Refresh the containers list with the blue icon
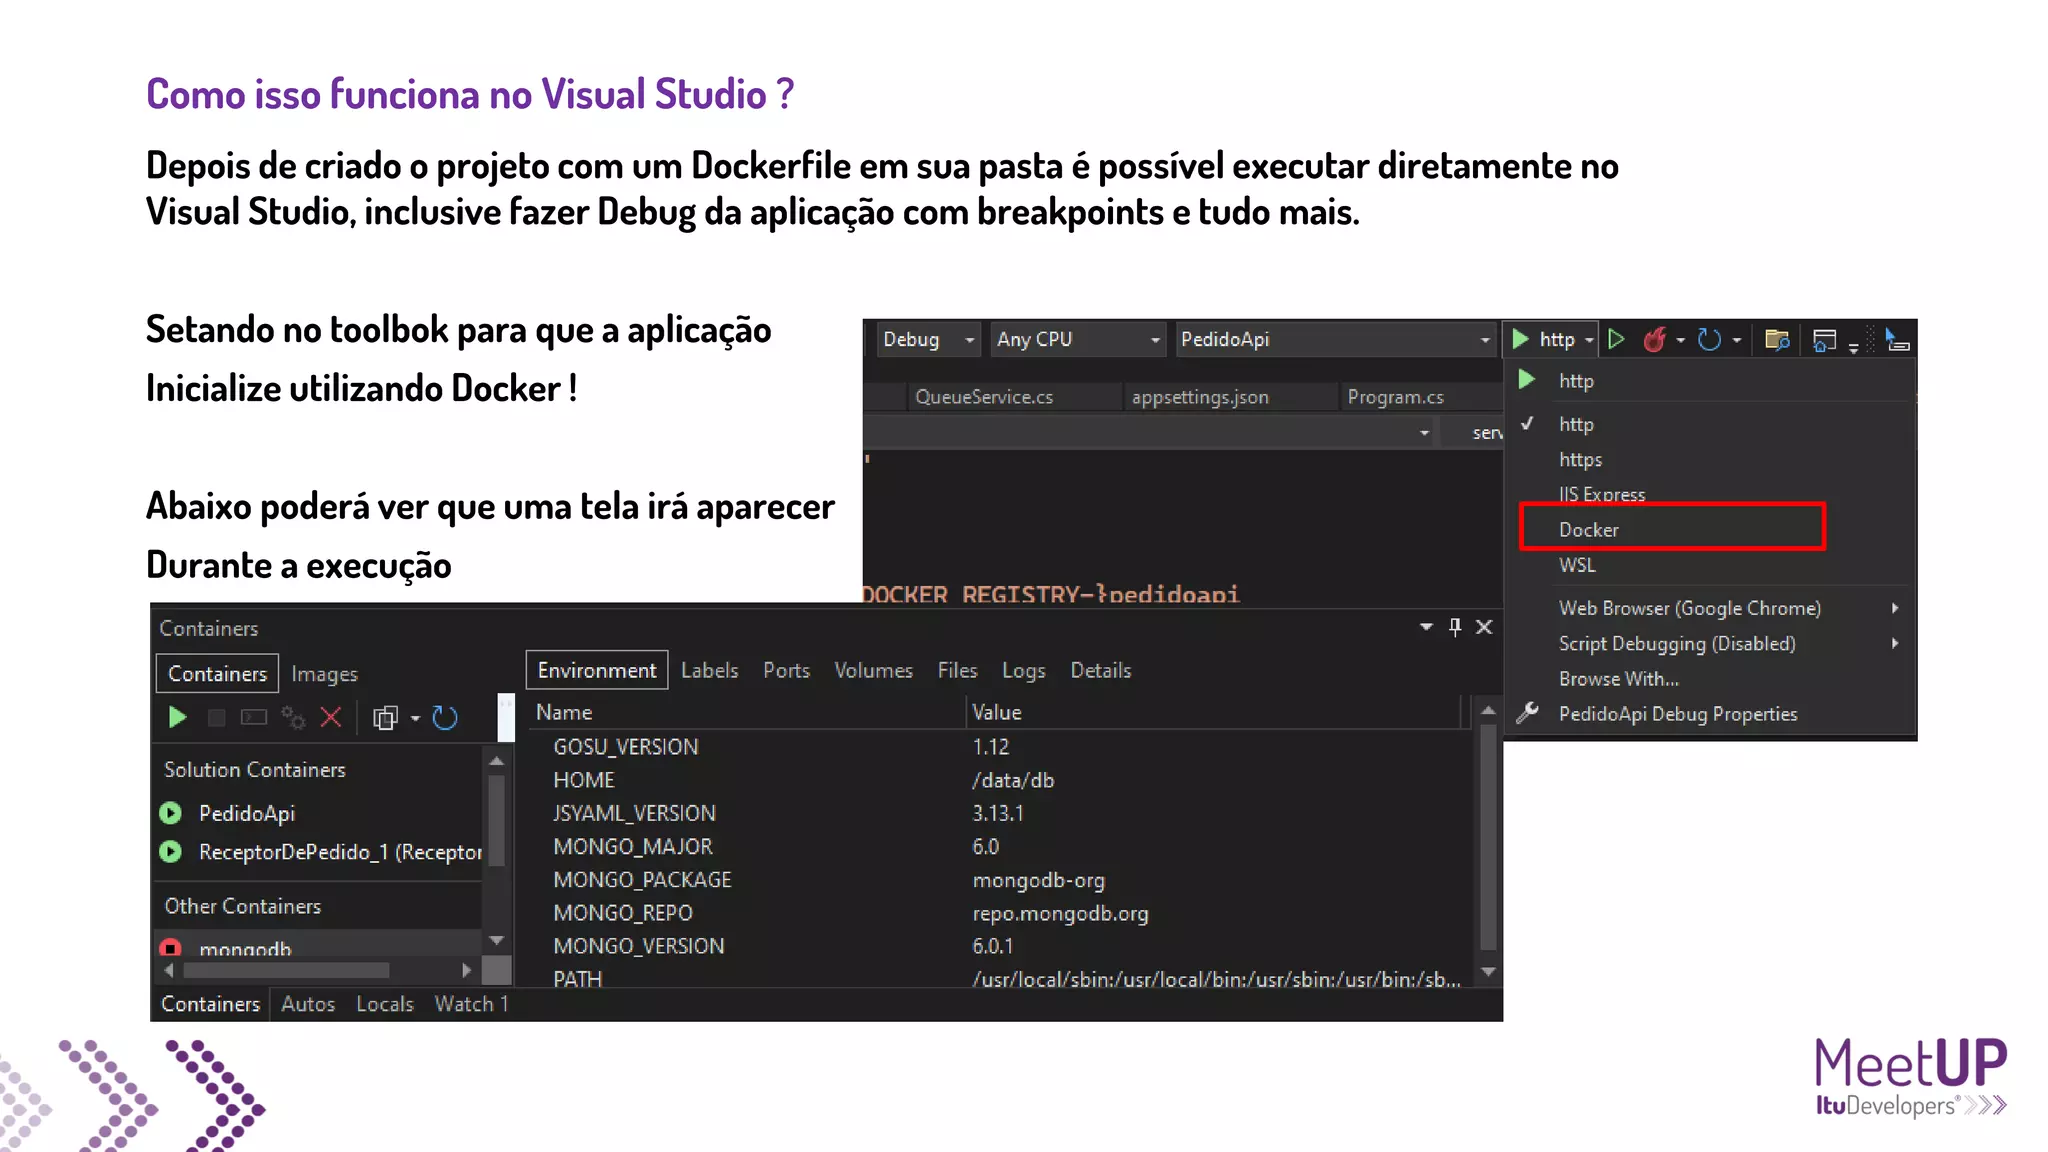Screen dimensions: 2048x1152 pyautogui.click(x=445, y=717)
